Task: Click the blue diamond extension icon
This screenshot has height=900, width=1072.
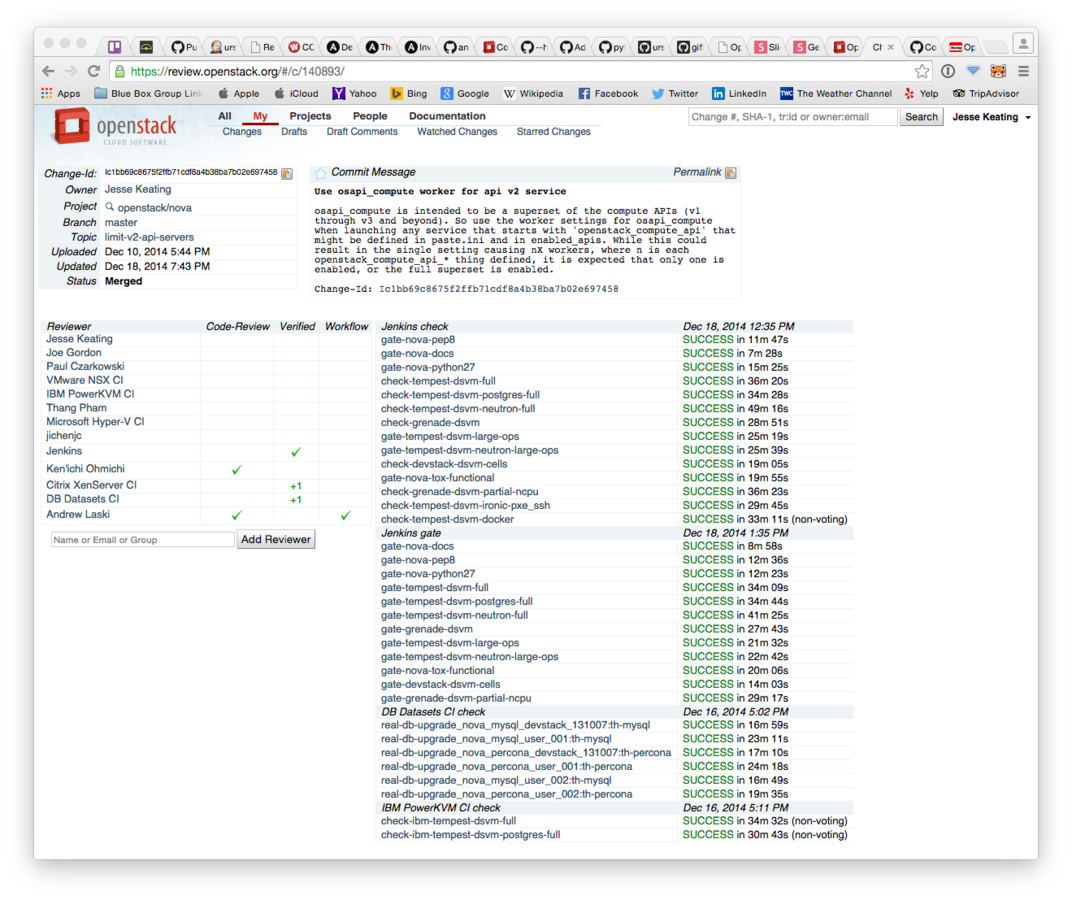Action: coord(973,71)
